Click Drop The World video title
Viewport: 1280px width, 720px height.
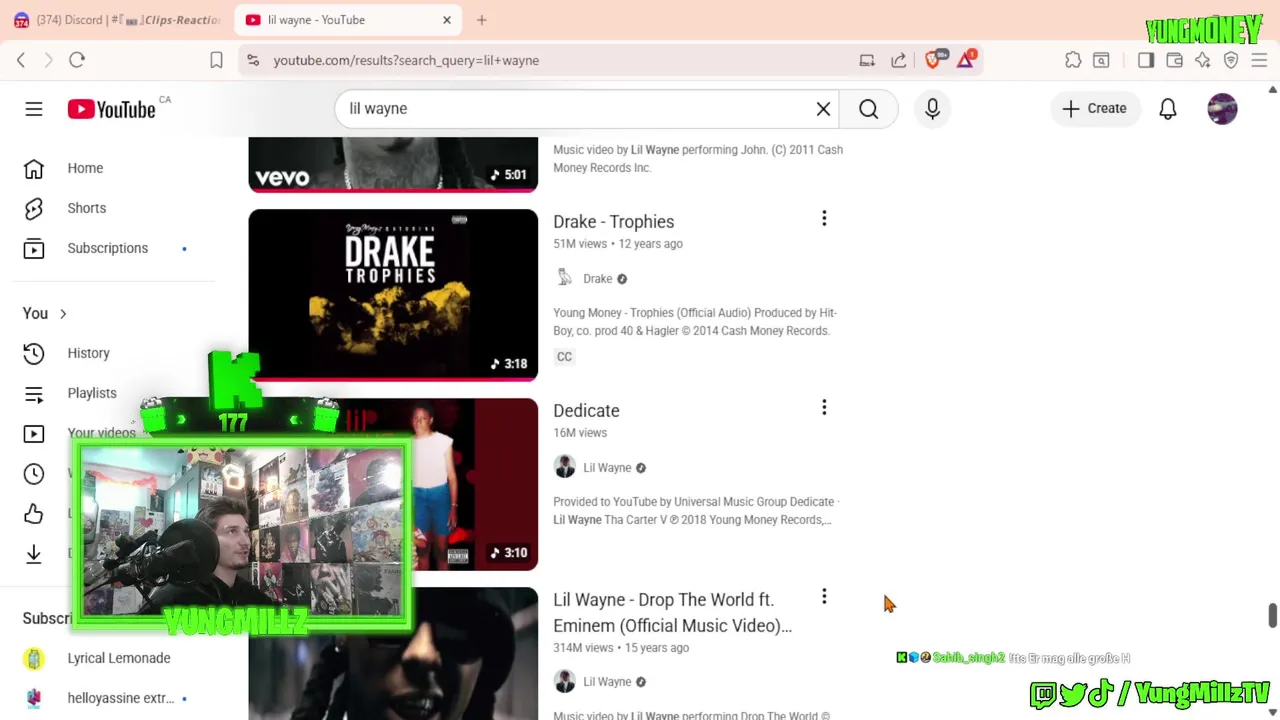click(x=672, y=613)
